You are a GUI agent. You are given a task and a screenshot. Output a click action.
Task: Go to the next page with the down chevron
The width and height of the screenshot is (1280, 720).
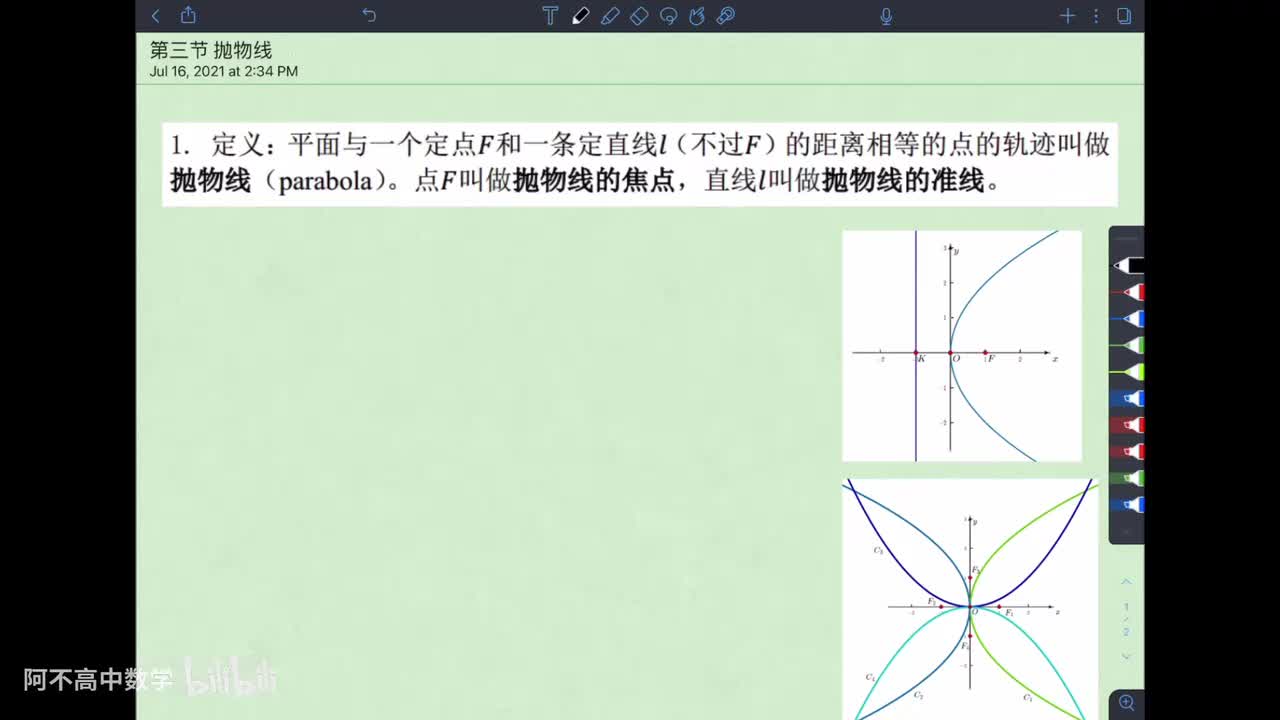pyautogui.click(x=1126, y=656)
